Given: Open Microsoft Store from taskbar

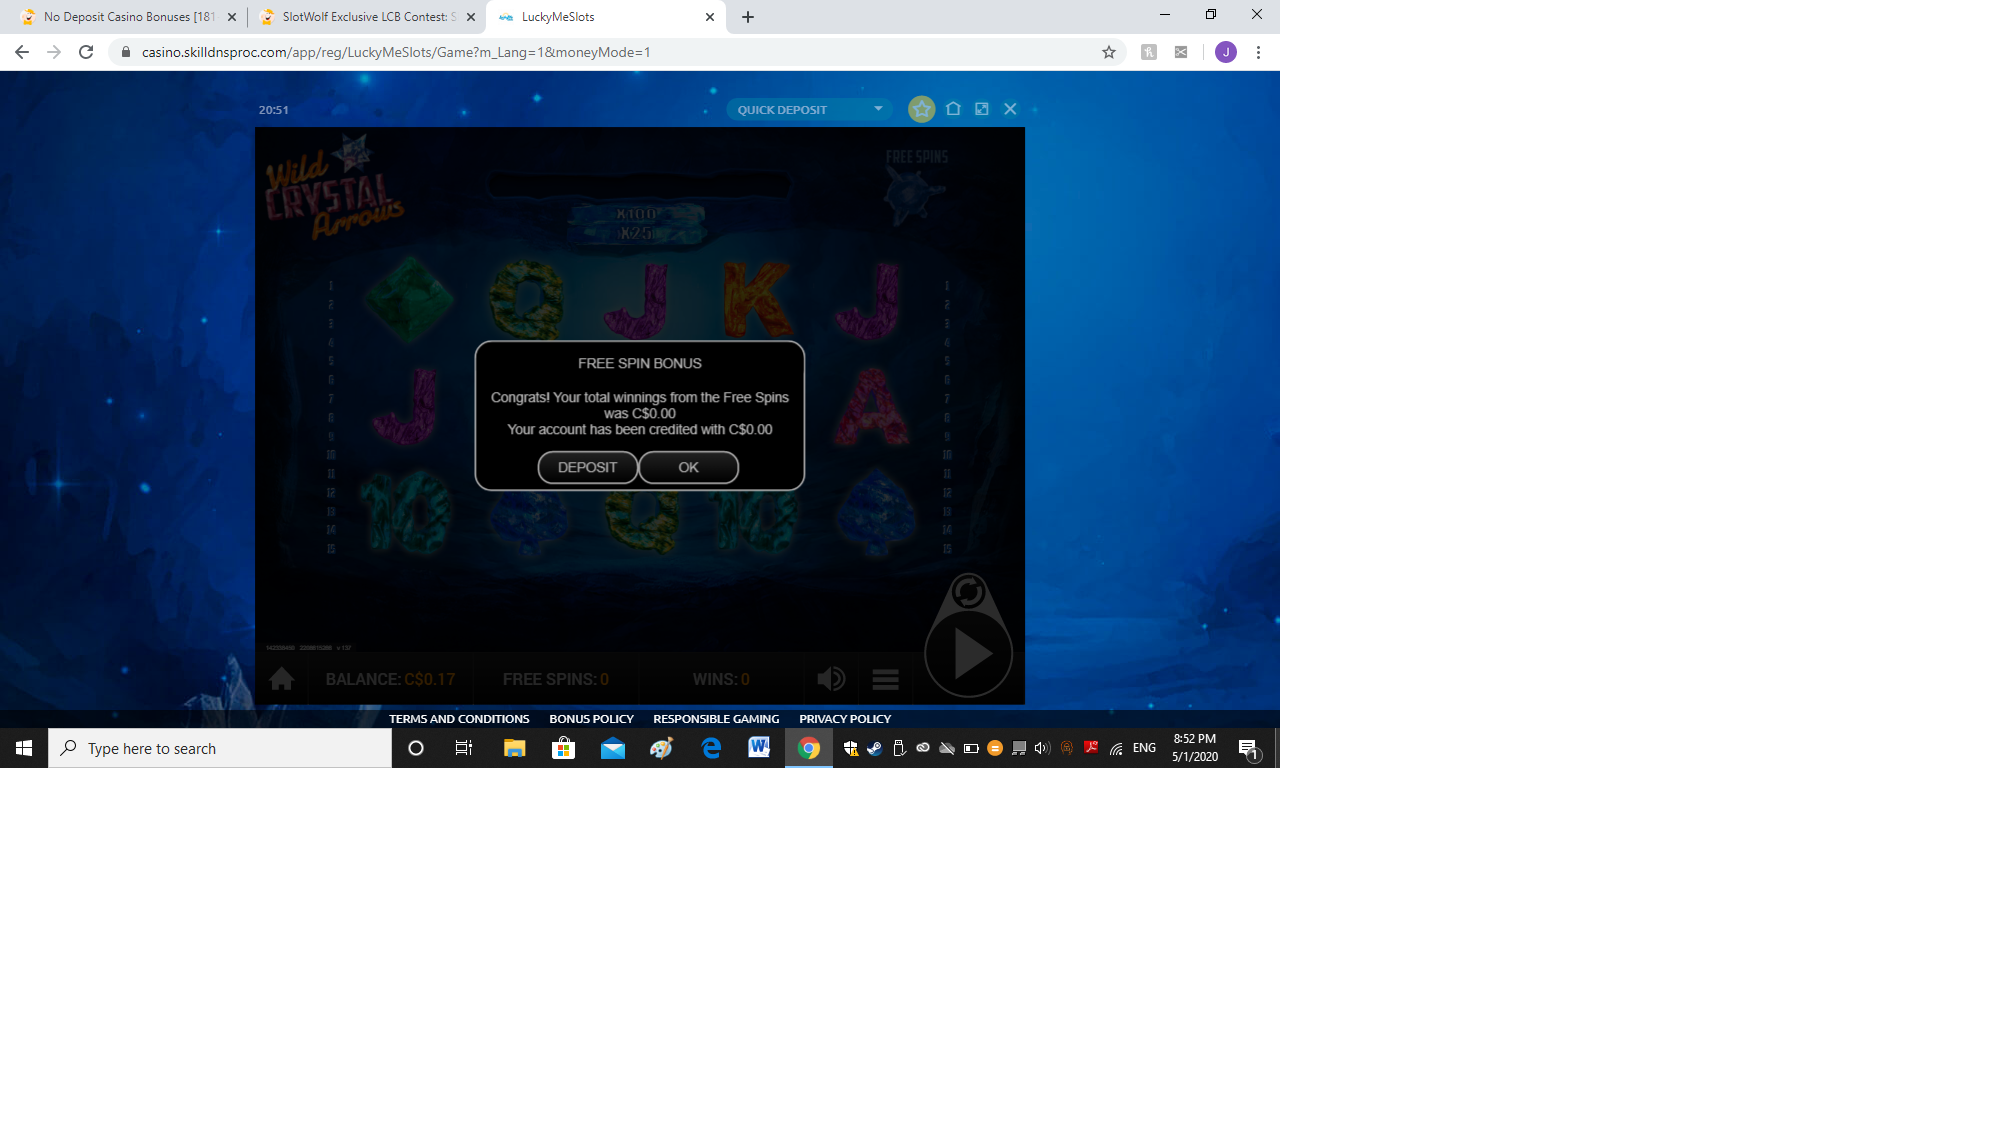Looking at the screenshot, I should (x=563, y=748).
